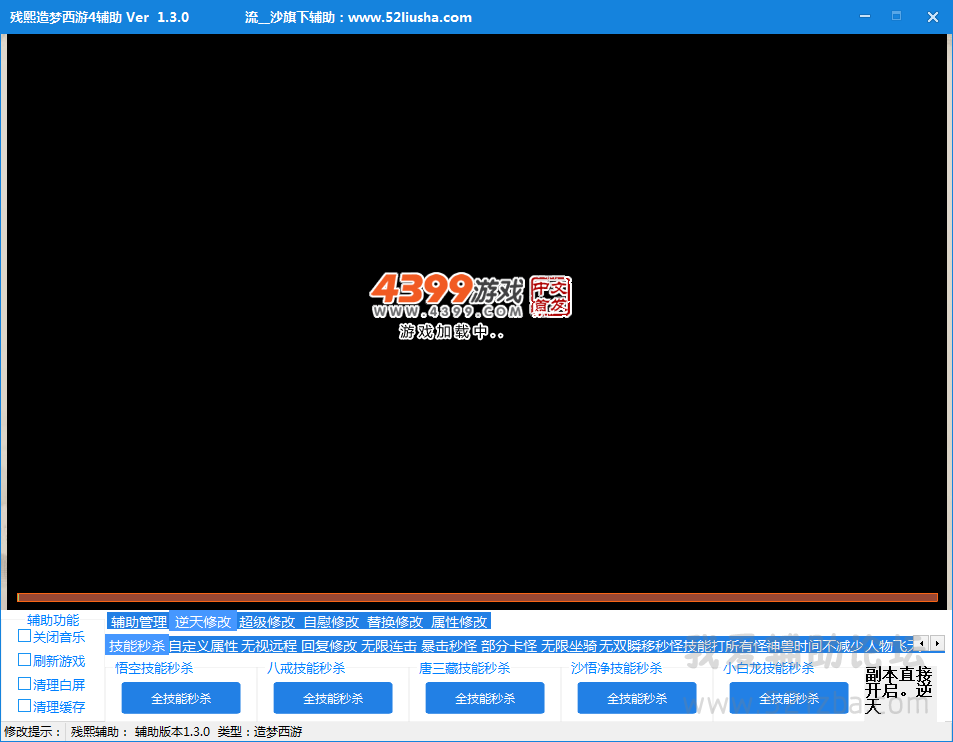
Task: Close the 残熙造梦西游4辅助 window
Action: (933, 17)
